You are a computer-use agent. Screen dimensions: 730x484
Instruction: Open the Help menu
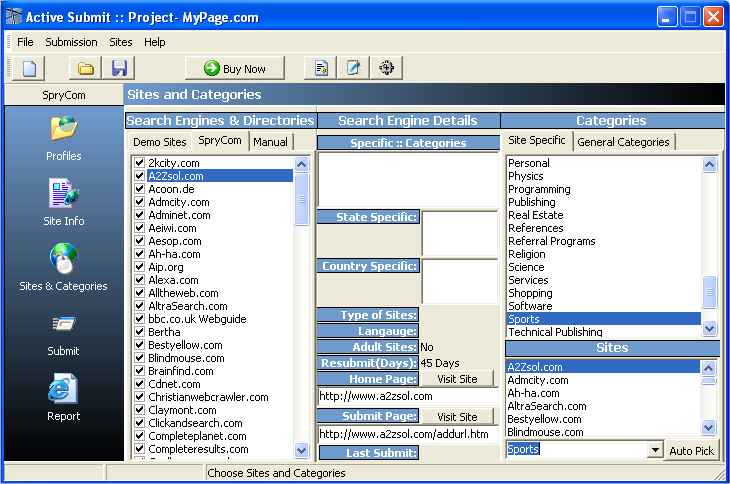(155, 42)
